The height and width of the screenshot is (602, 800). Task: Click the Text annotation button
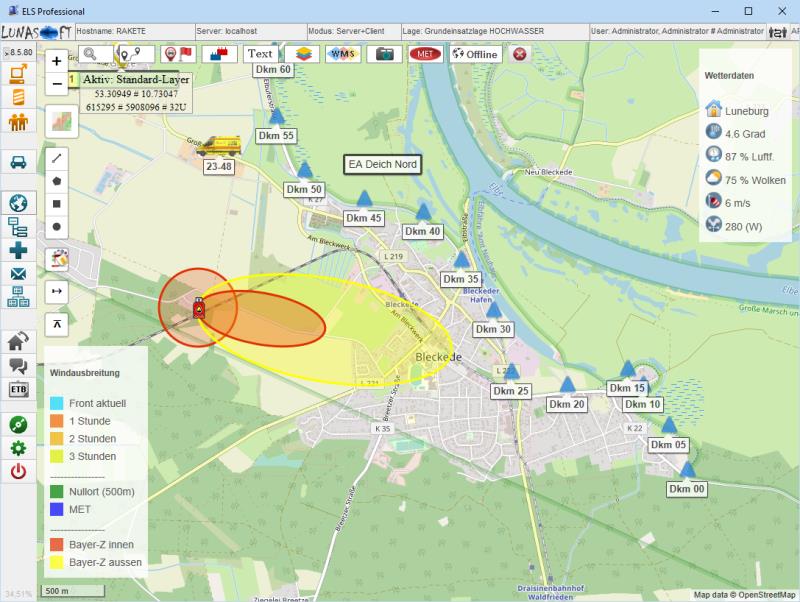(x=260, y=54)
